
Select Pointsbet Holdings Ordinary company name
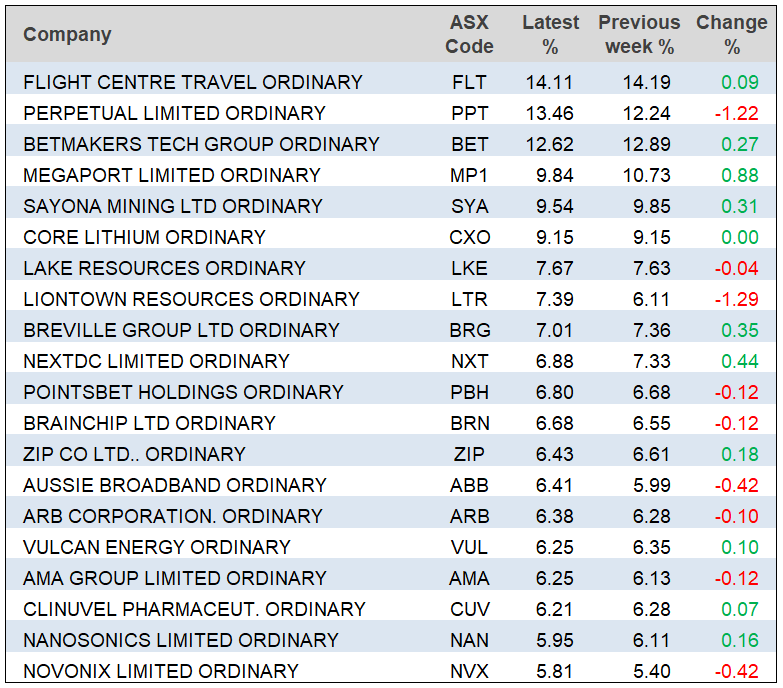[x=183, y=392]
